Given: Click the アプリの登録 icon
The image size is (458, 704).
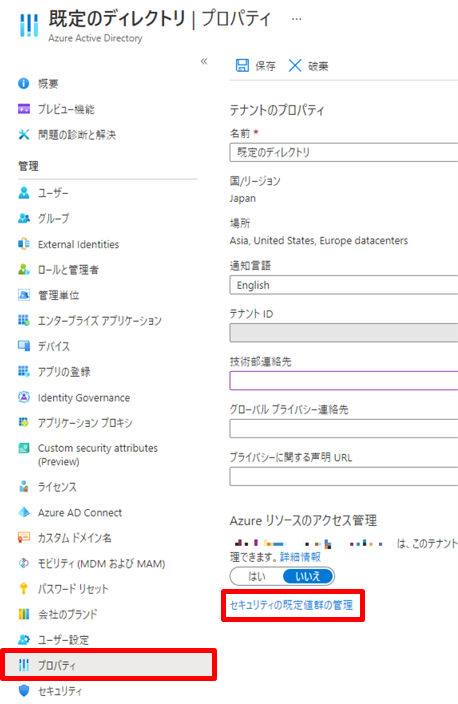Looking at the screenshot, I should click(24, 371).
